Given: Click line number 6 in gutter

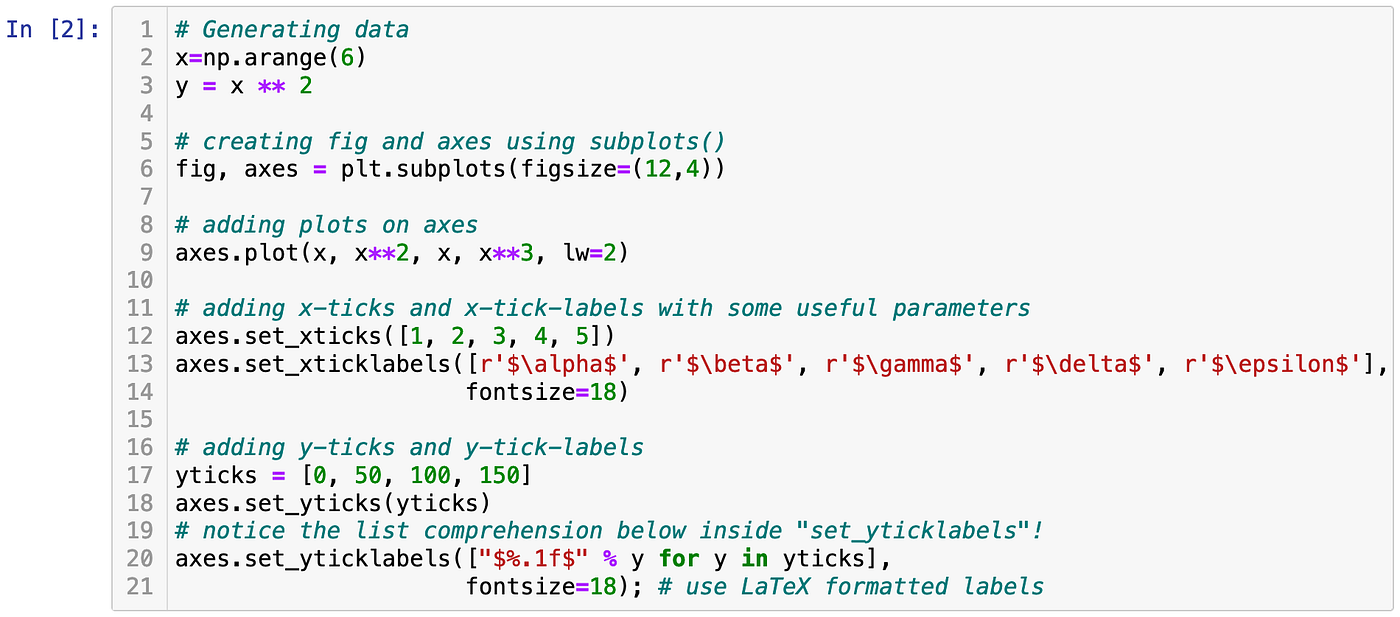Looking at the screenshot, I should (145, 169).
